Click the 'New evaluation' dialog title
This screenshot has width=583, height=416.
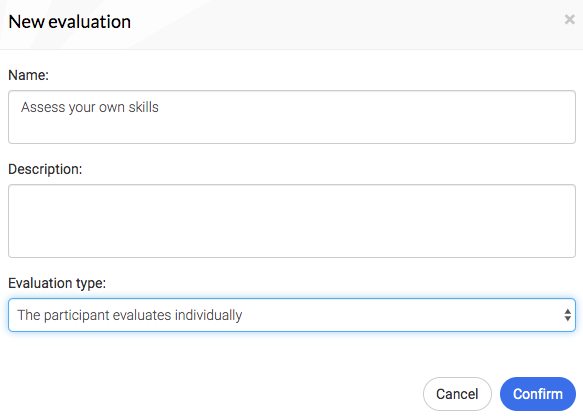point(70,22)
